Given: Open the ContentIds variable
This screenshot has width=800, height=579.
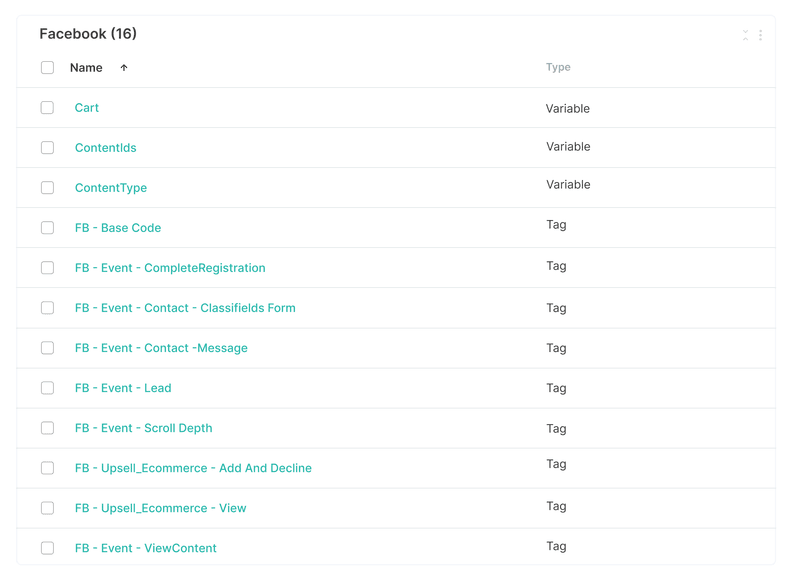Looking at the screenshot, I should pos(106,148).
